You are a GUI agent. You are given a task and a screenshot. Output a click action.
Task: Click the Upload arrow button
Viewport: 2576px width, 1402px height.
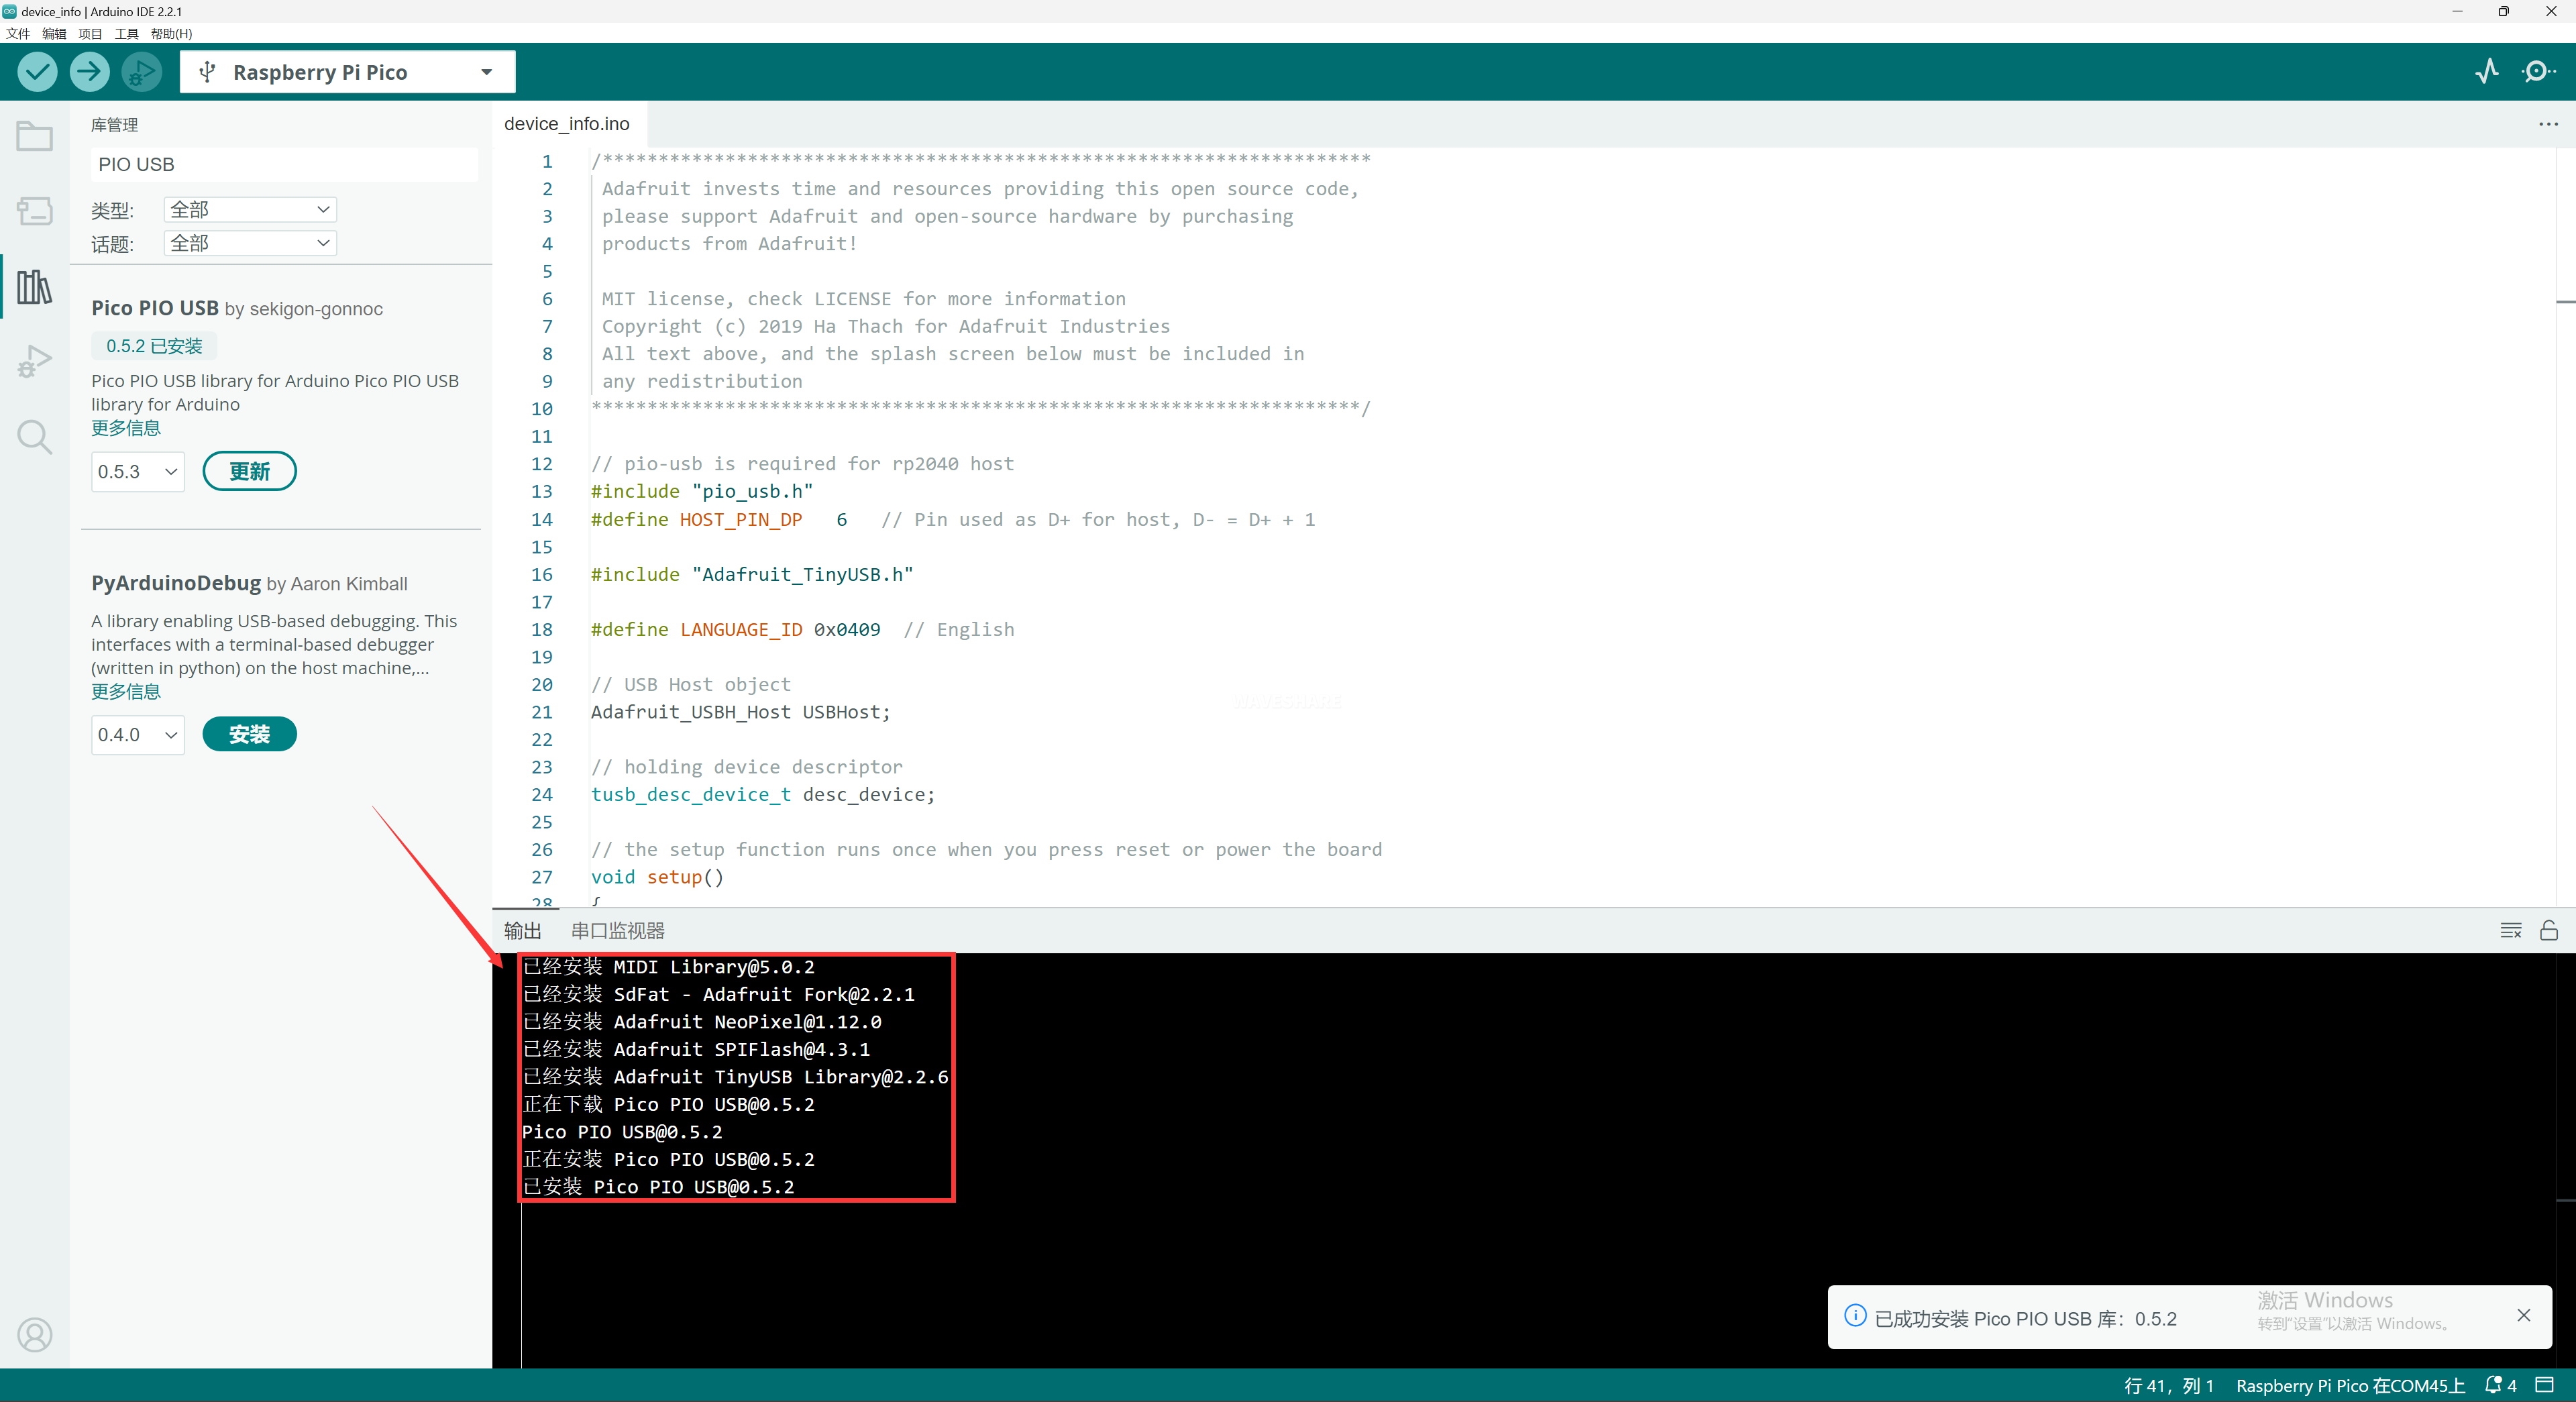click(89, 72)
